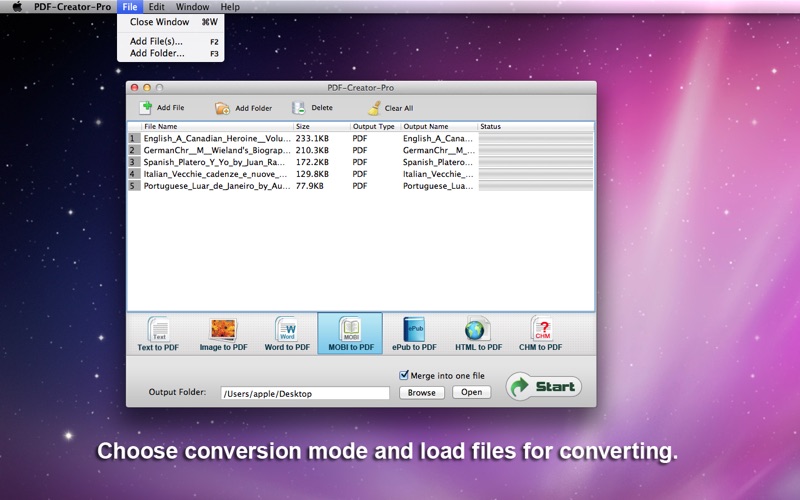Click the 129.8KB size cell

312,173
